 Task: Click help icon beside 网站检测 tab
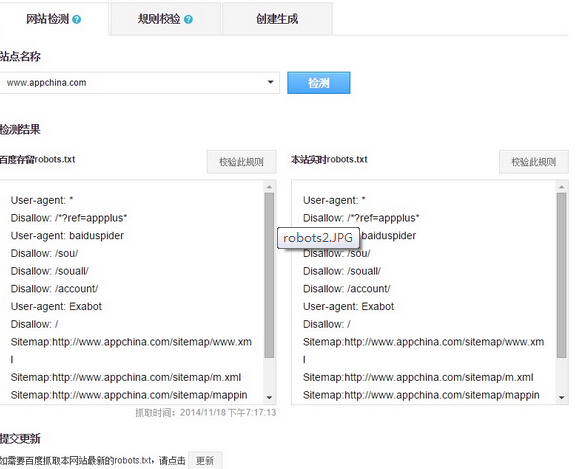click(x=76, y=19)
